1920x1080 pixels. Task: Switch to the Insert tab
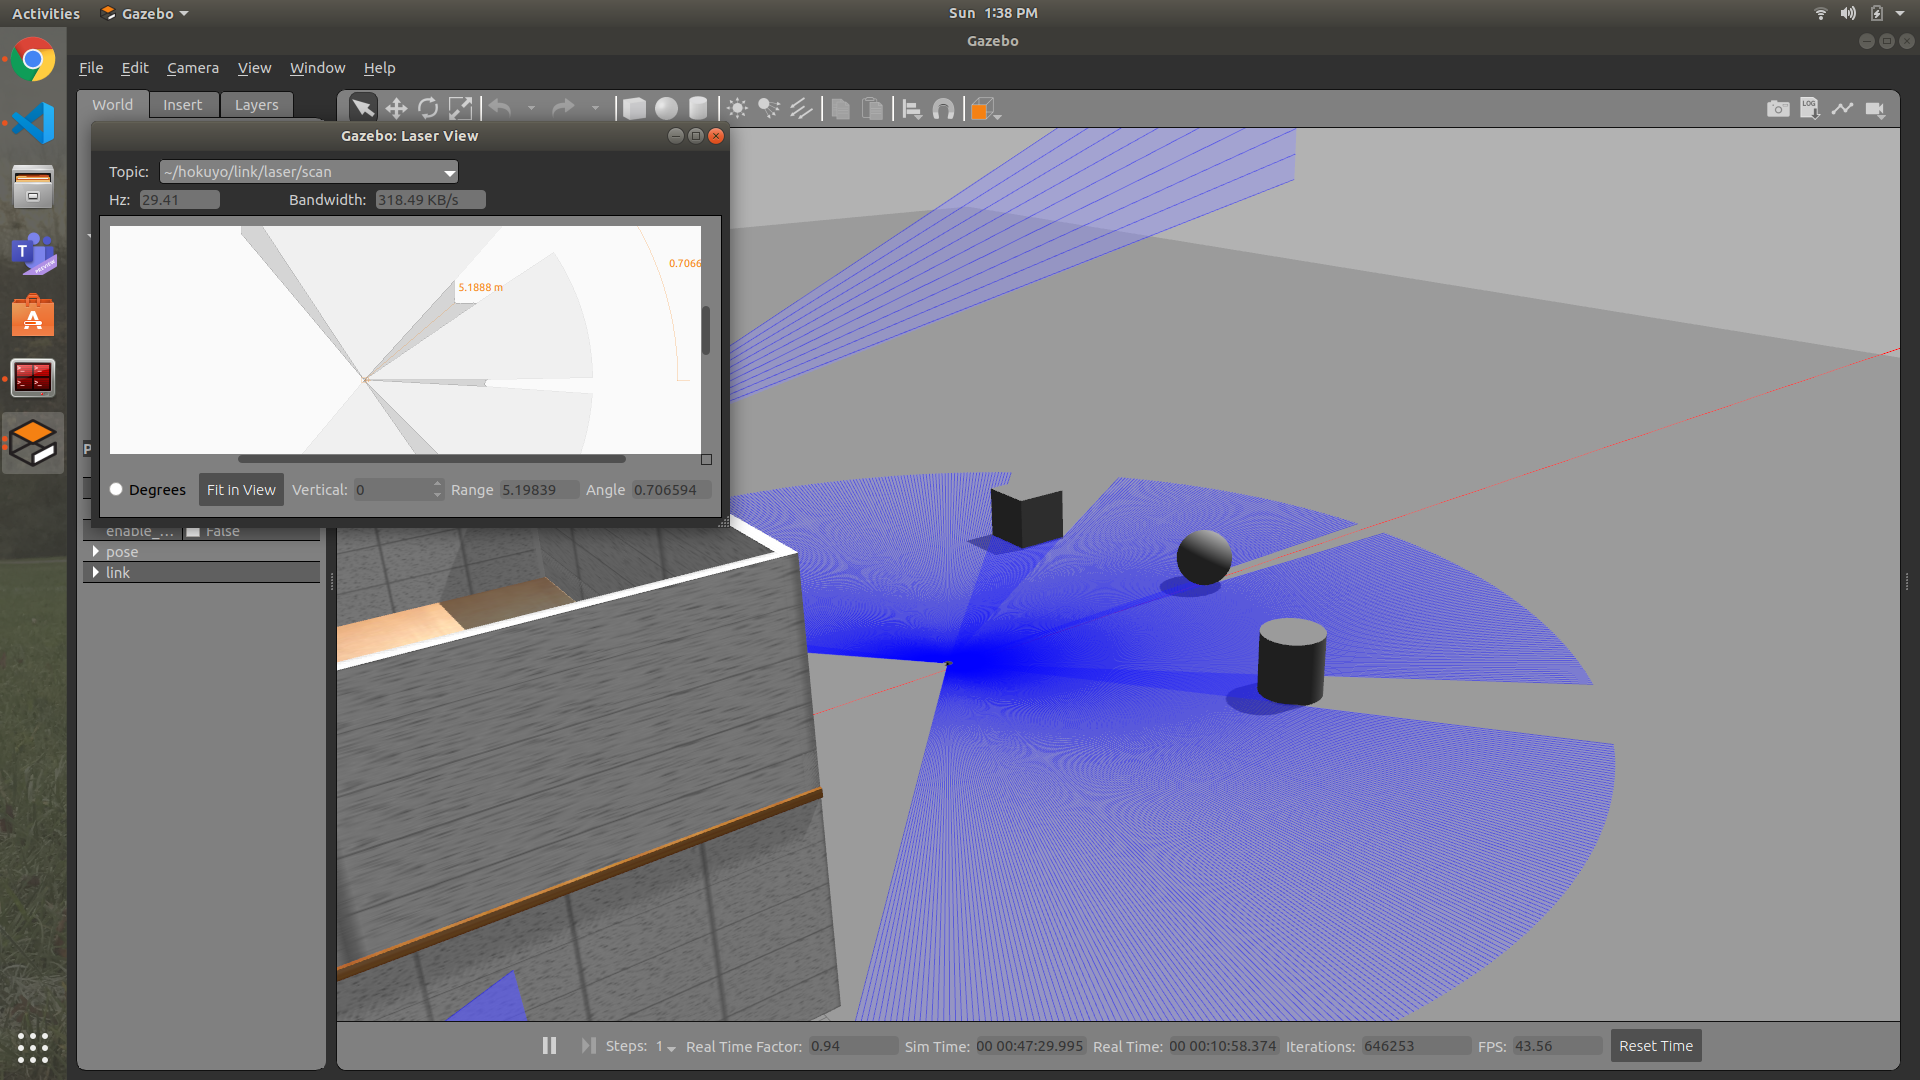click(x=183, y=105)
